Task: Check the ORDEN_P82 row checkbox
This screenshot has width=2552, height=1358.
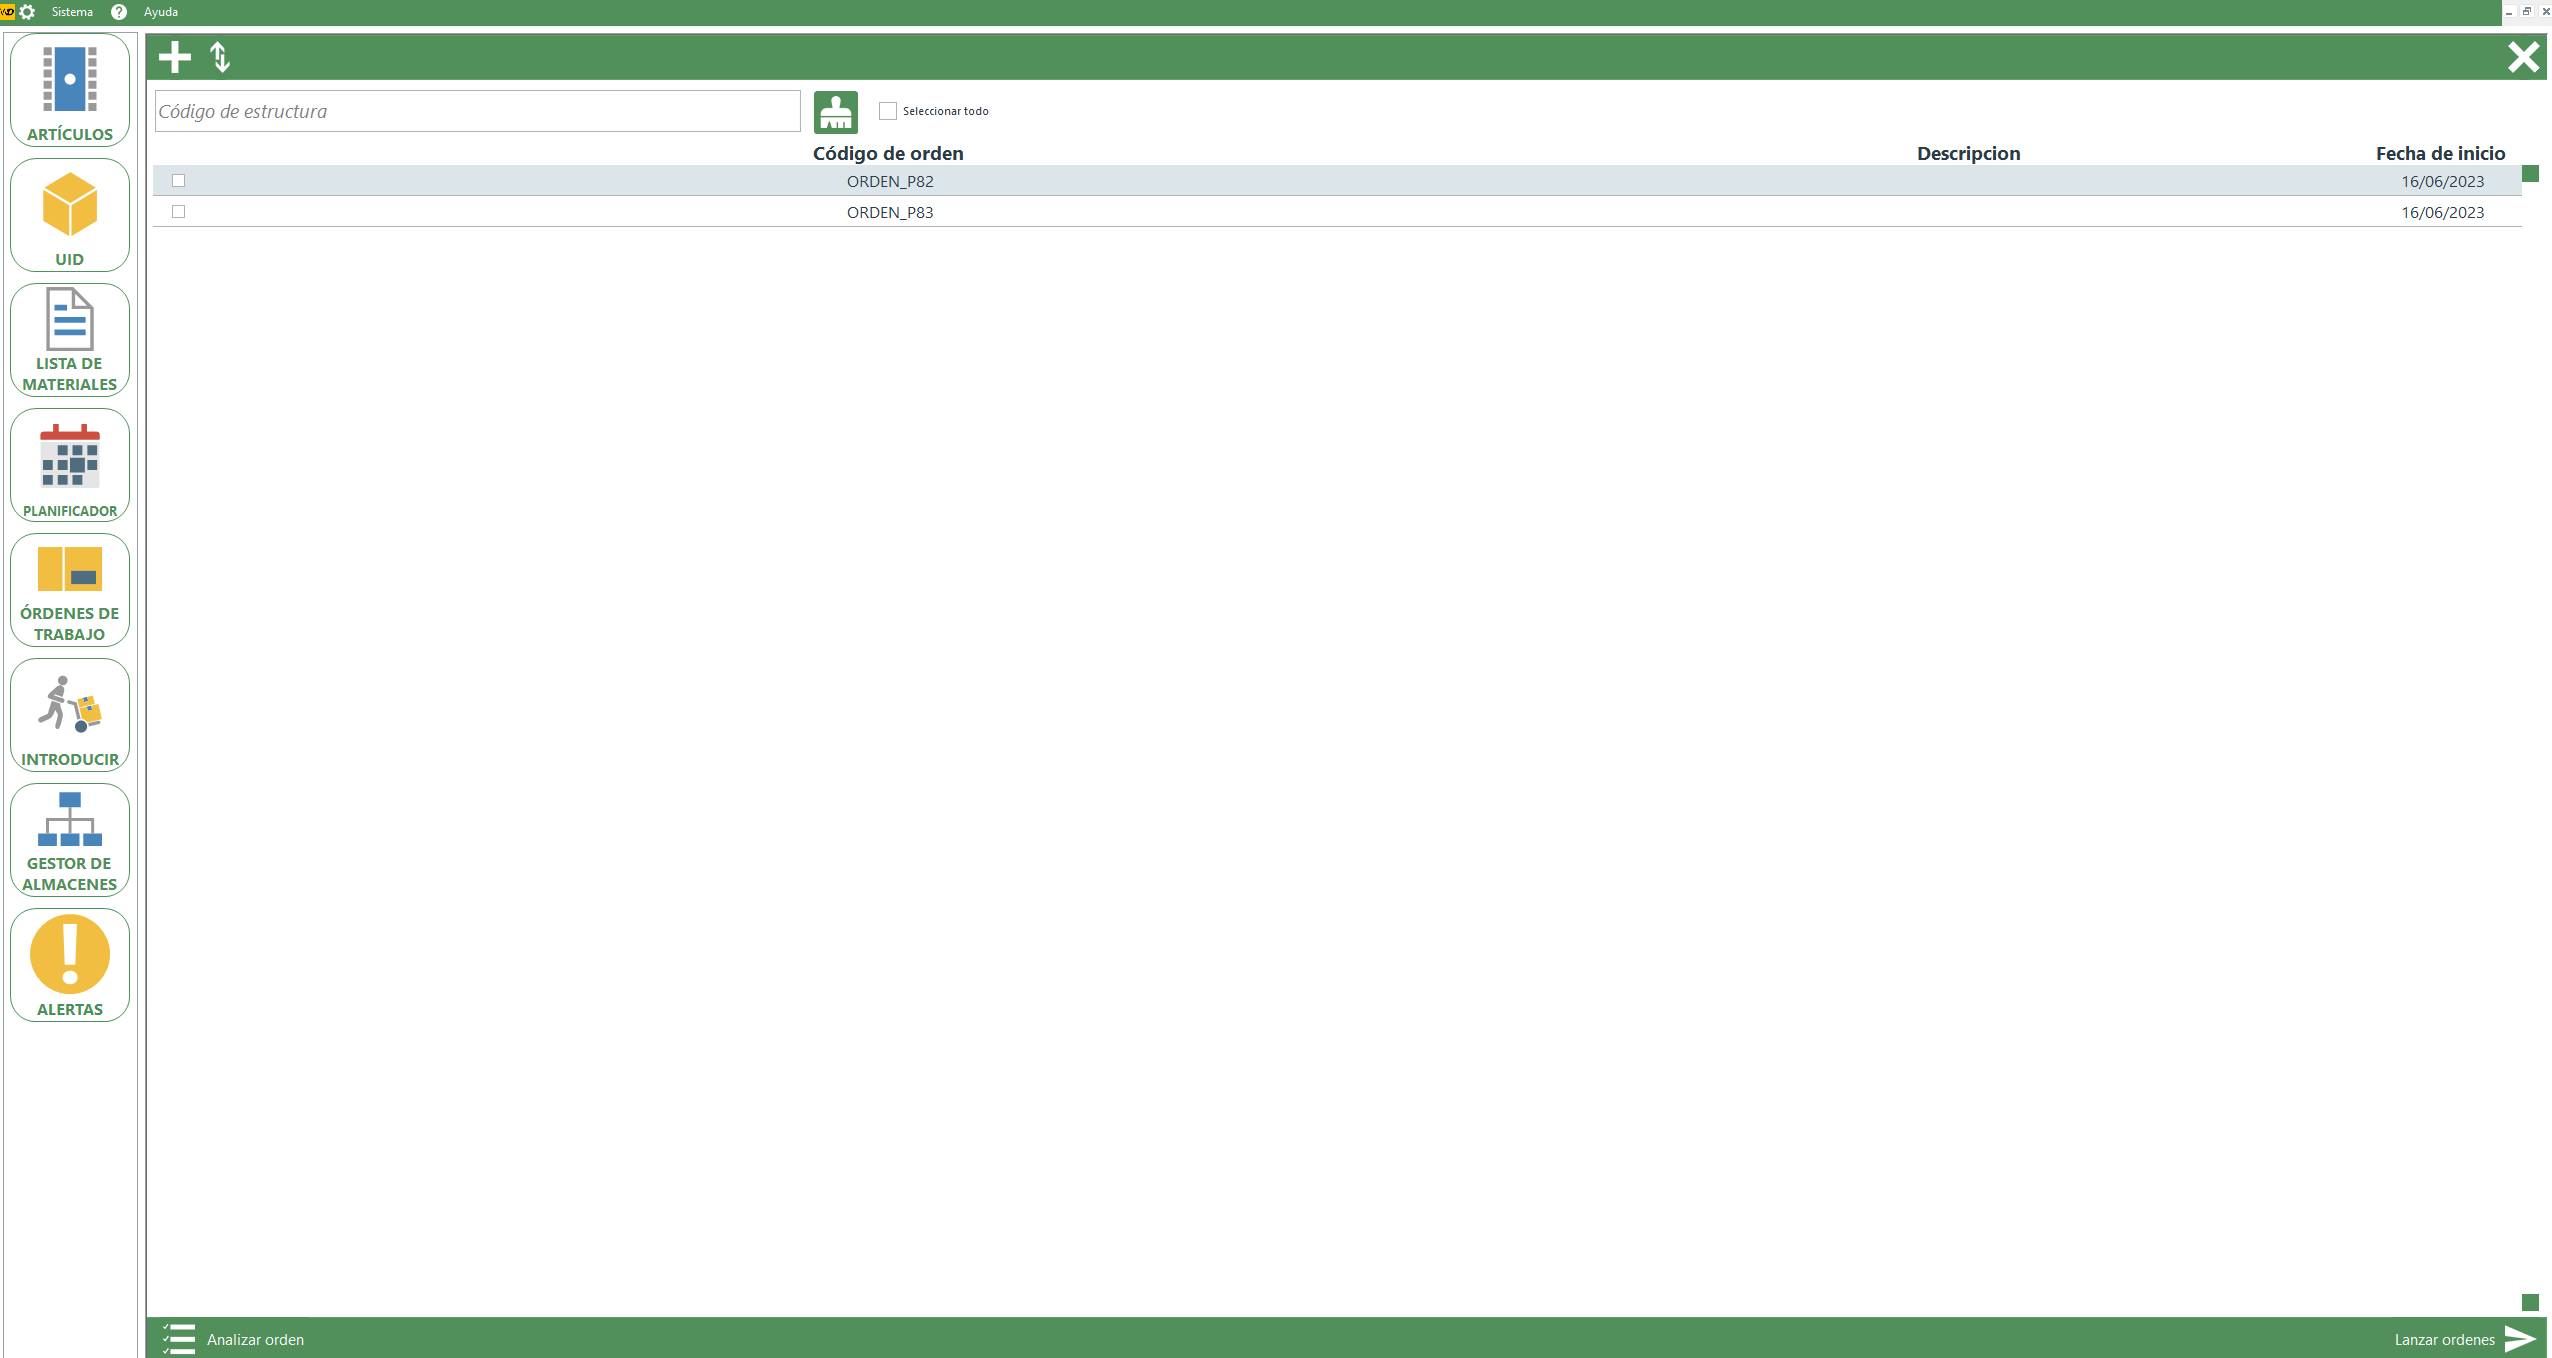Action: (x=179, y=181)
